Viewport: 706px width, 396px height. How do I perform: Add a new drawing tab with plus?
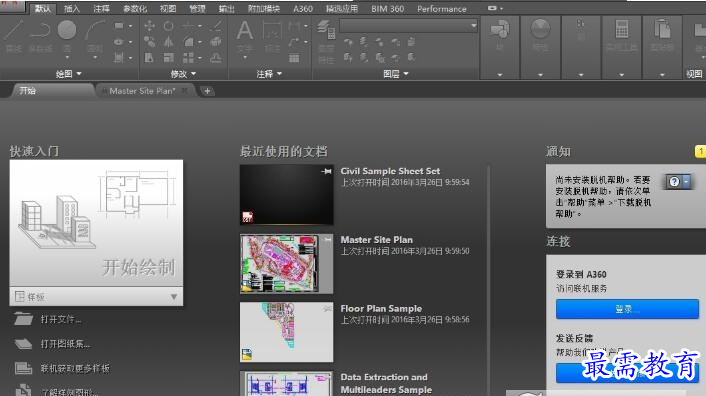coord(207,91)
